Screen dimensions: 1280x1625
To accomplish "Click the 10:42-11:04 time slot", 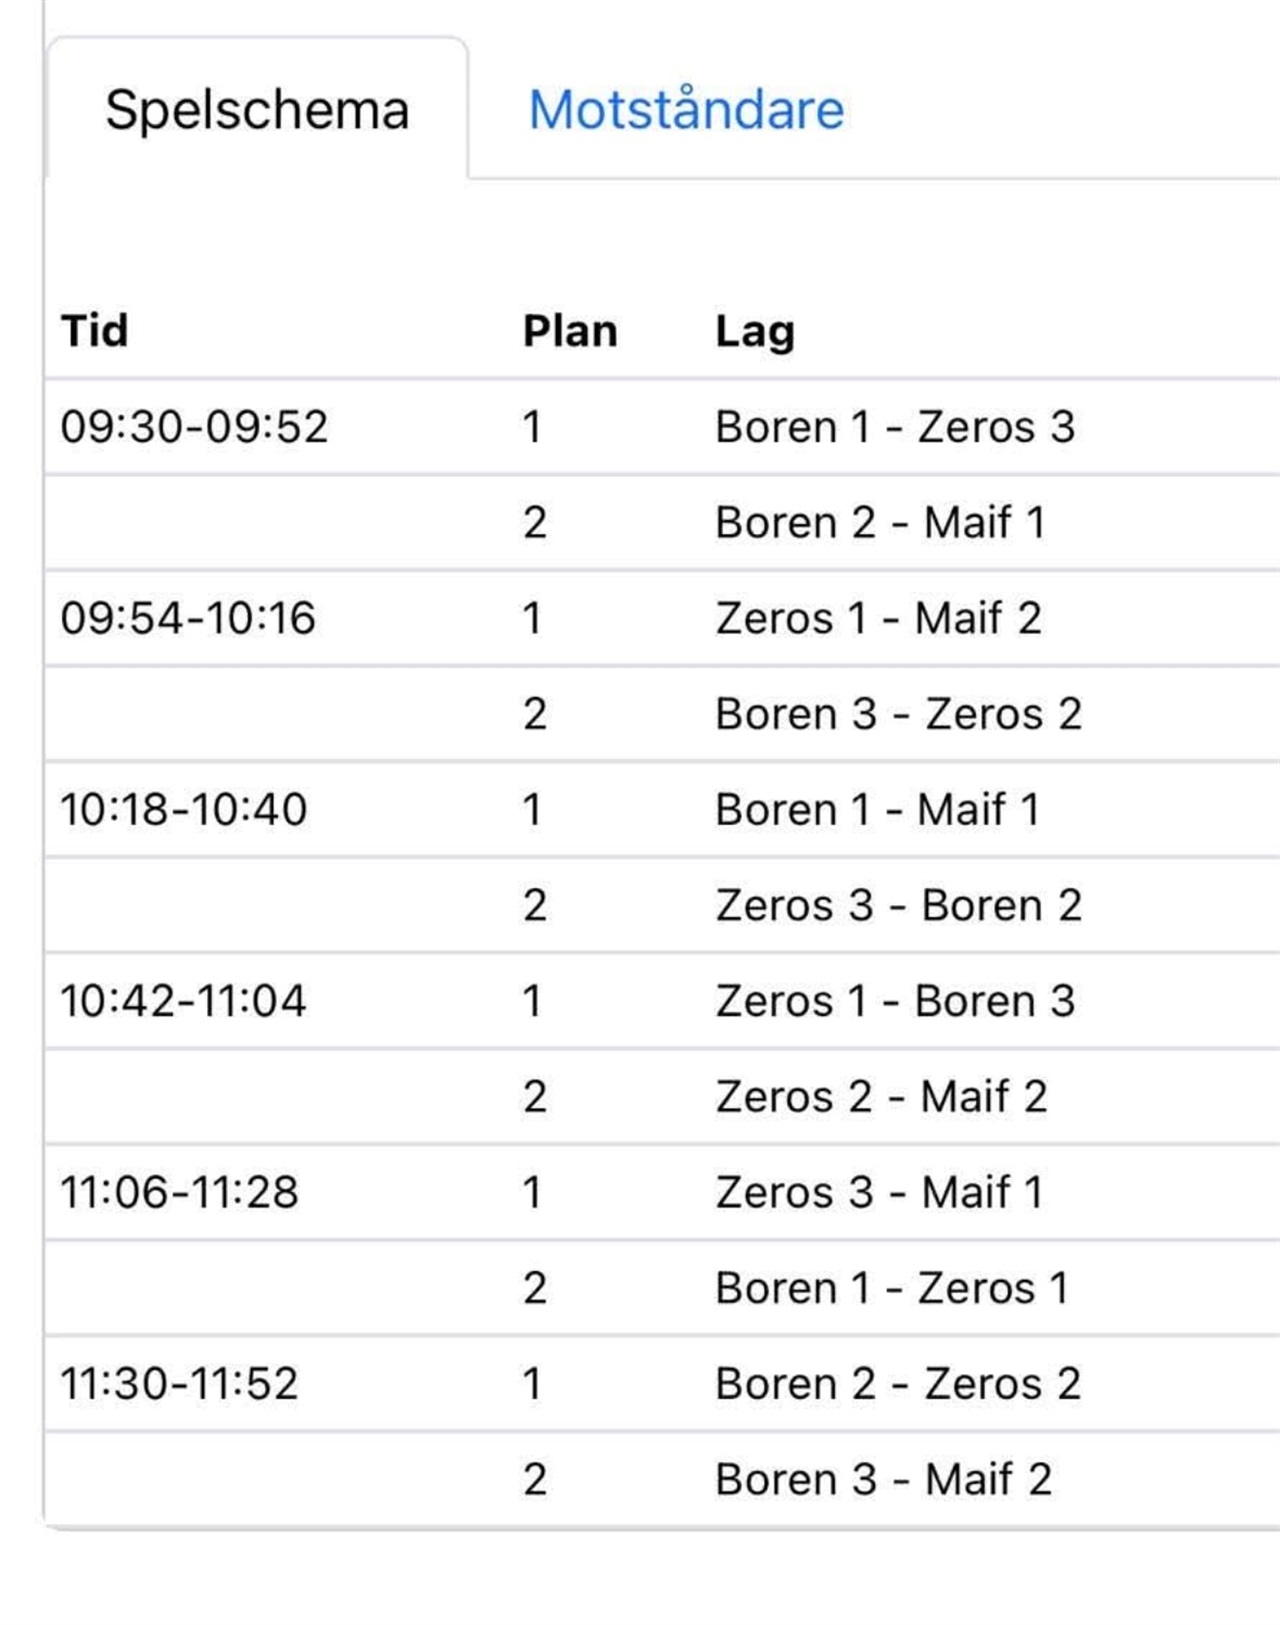I will tap(183, 1001).
